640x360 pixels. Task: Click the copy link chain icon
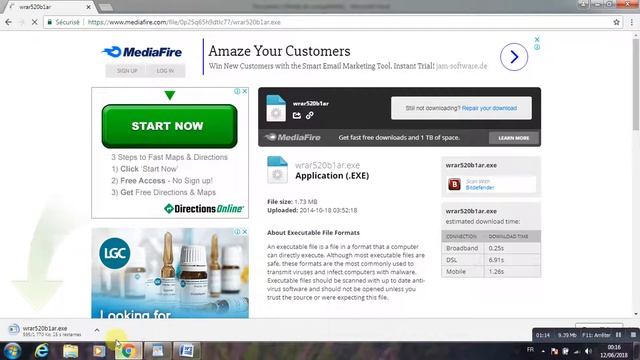pos(310,116)
